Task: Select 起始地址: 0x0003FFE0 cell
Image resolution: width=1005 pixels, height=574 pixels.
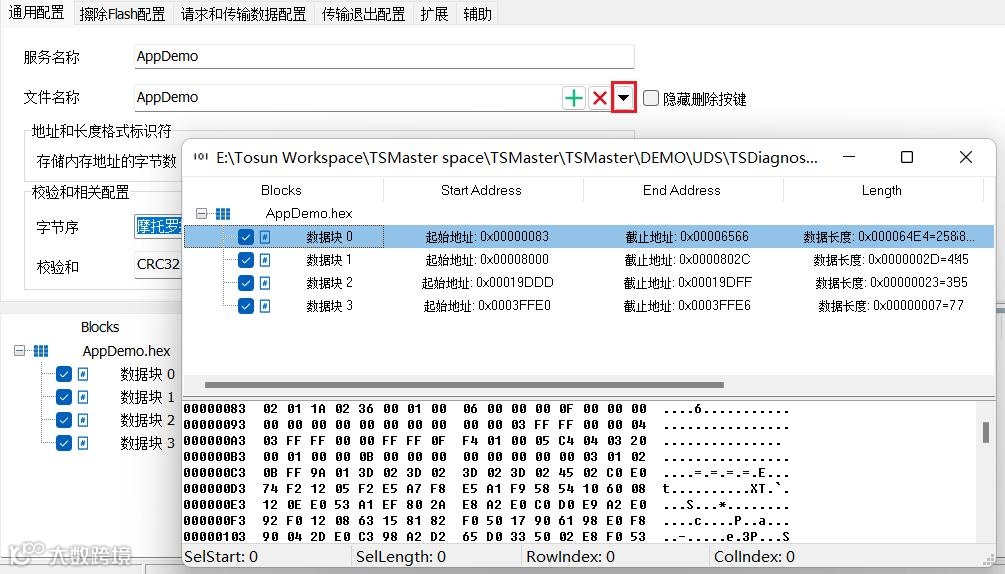Action: click(x=487, y=306)
